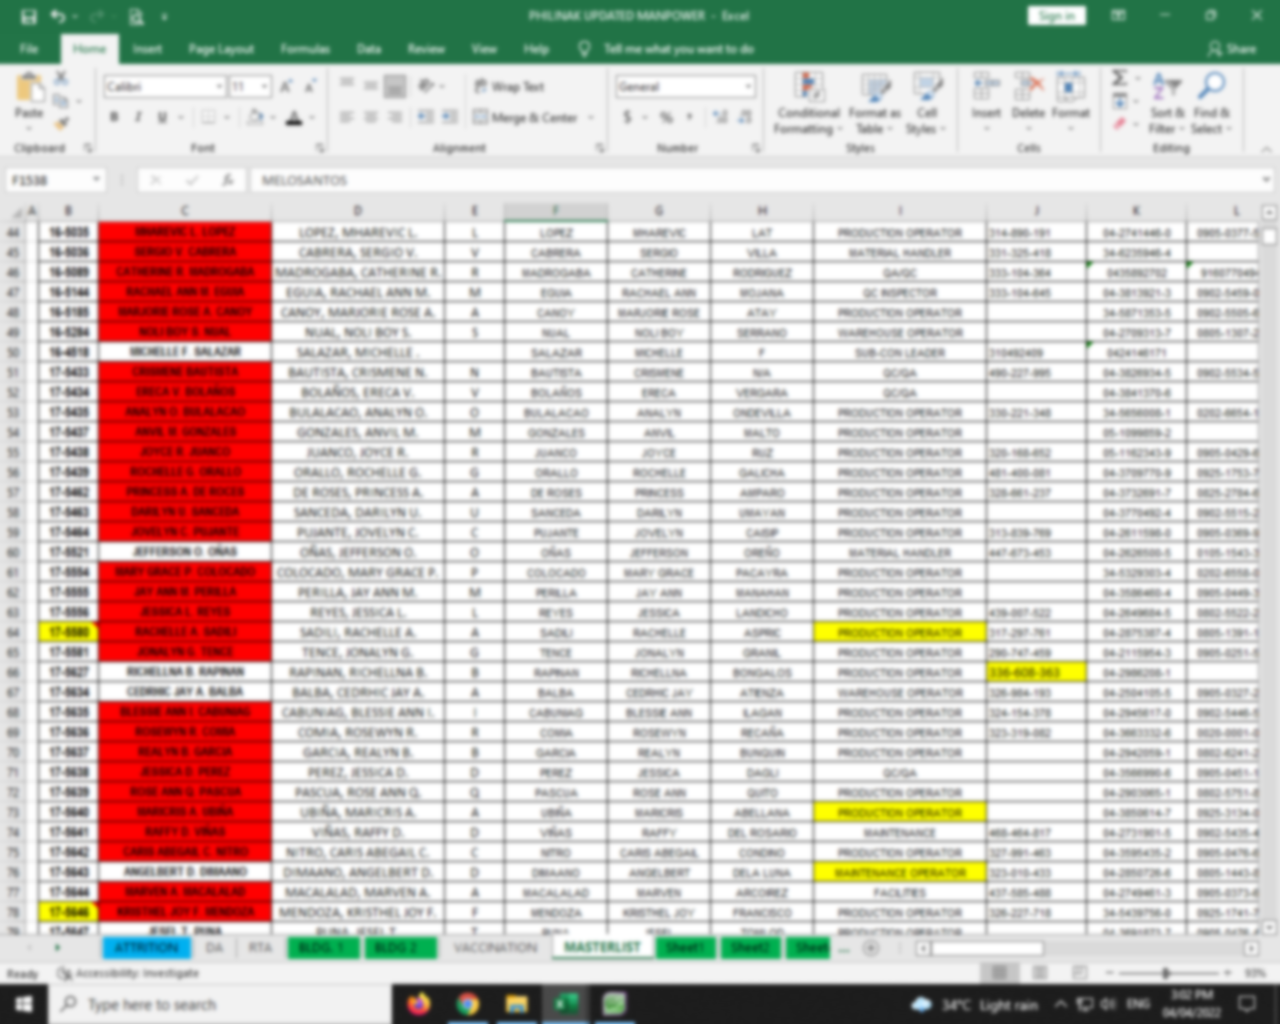Switch to the Page Layout ribbon tab

click(221, 48)
